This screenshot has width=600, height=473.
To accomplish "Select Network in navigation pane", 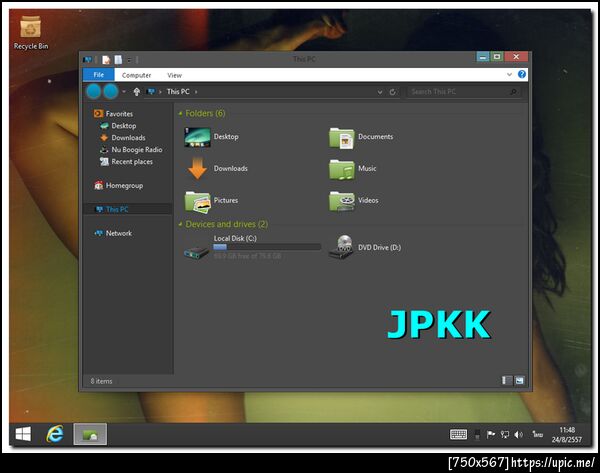I will tap(113, 233).
